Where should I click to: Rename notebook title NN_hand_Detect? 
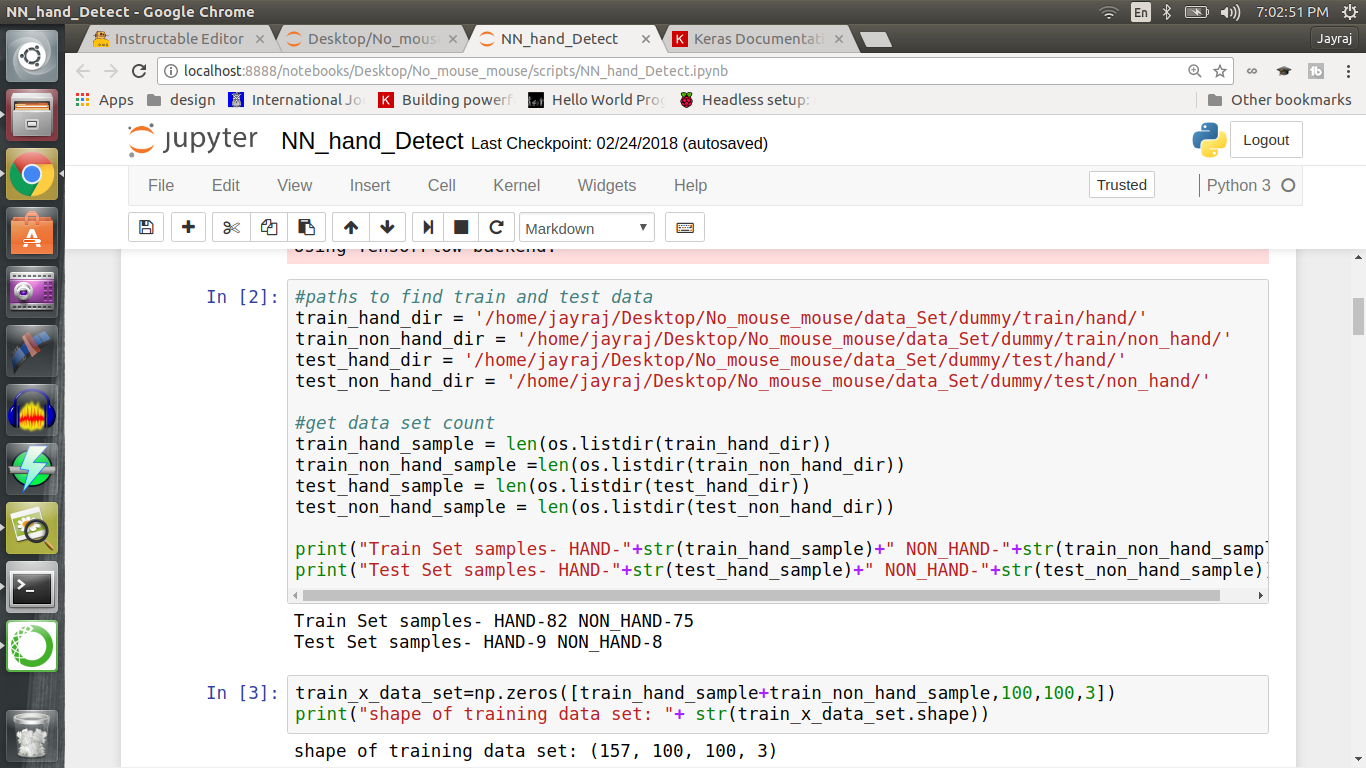coord(372,141)
